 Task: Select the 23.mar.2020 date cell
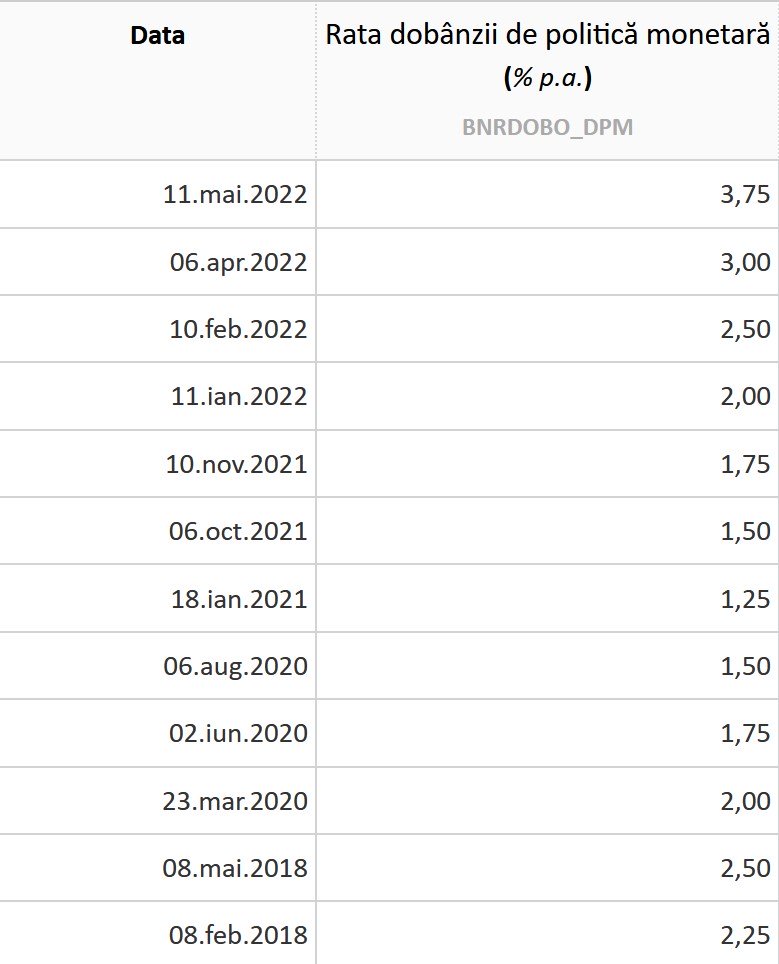235,801
